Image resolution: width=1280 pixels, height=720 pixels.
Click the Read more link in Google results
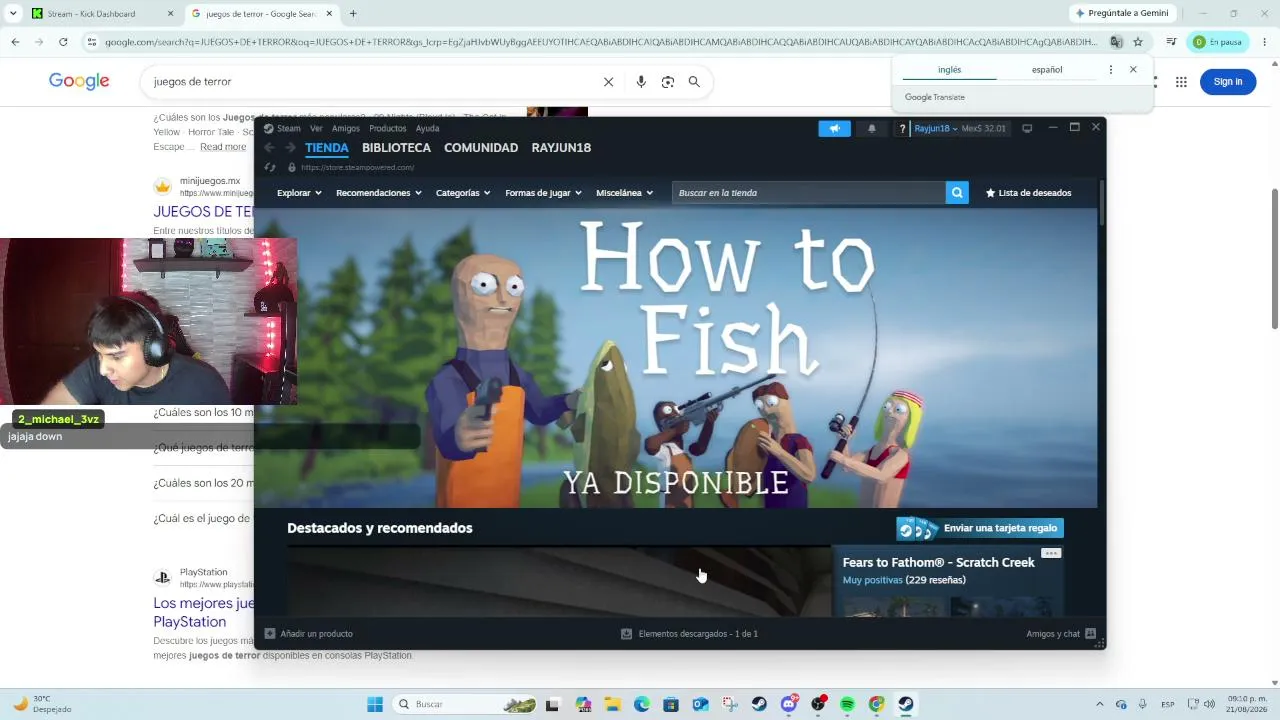pyautogui.click(x=223, y=147)
